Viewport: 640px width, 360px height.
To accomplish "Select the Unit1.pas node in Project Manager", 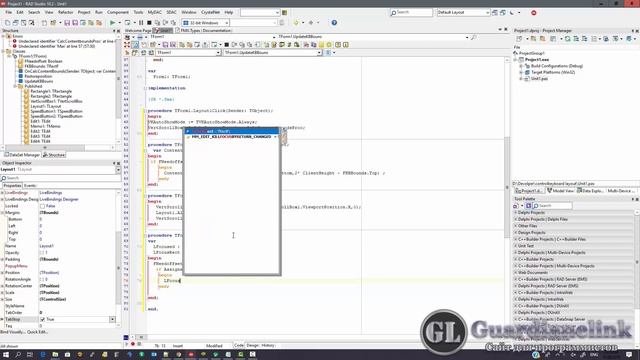I will [x=539, y=79].
